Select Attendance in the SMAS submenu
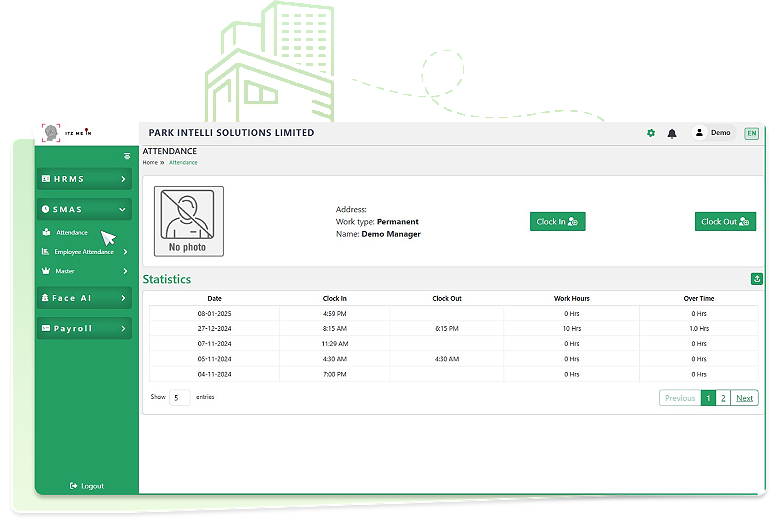Image resolution: width=778 pixels, height=519 pixels. [71, 233]
